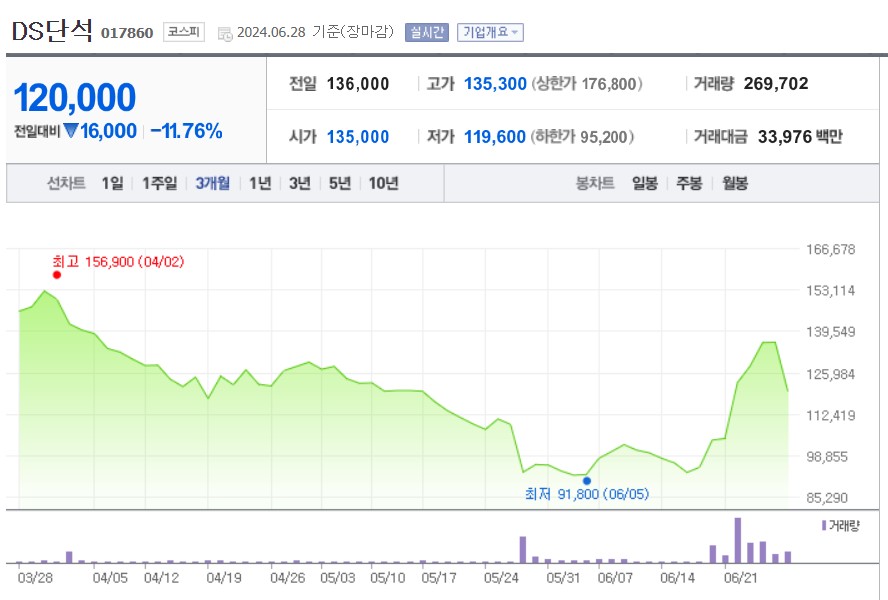Image resolution: width=888 pixels, height=600 pixels.
Task: Switch to 월봉 candlestick chart
Action: 735,183
